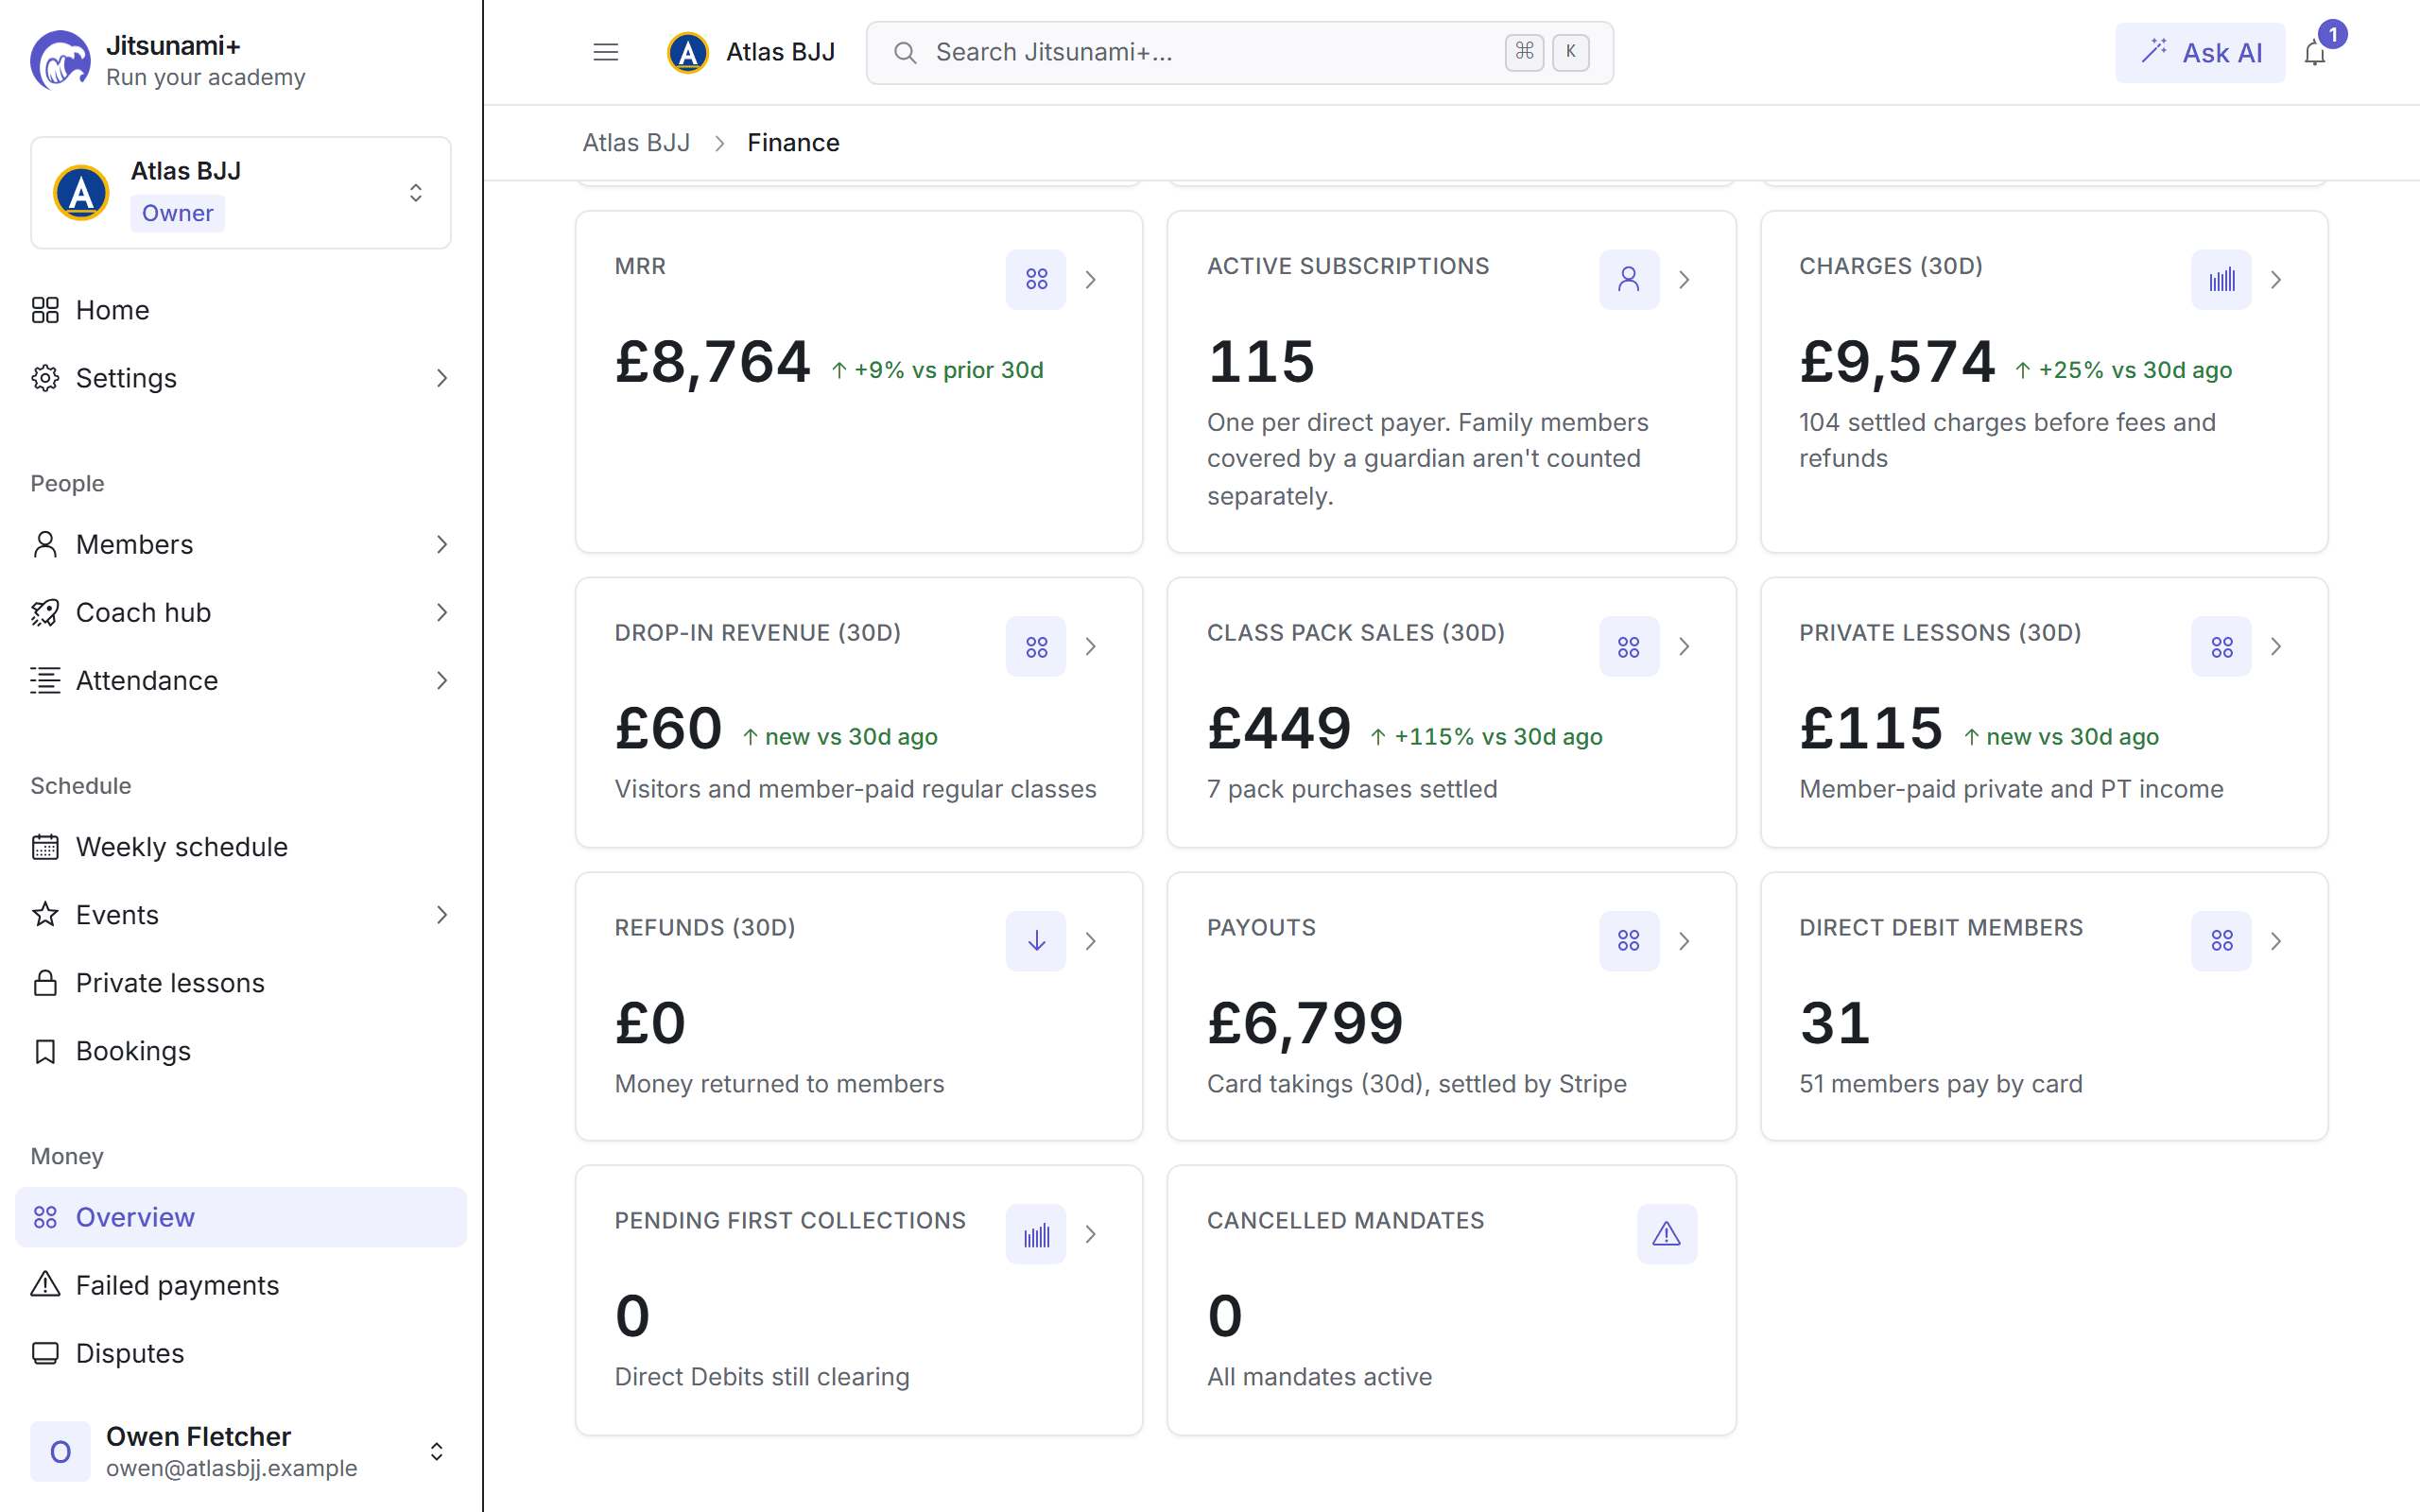This screenshot has height=1512, width=2420.
Task: Open Disputes page
Action: (x=241, y=1353)
